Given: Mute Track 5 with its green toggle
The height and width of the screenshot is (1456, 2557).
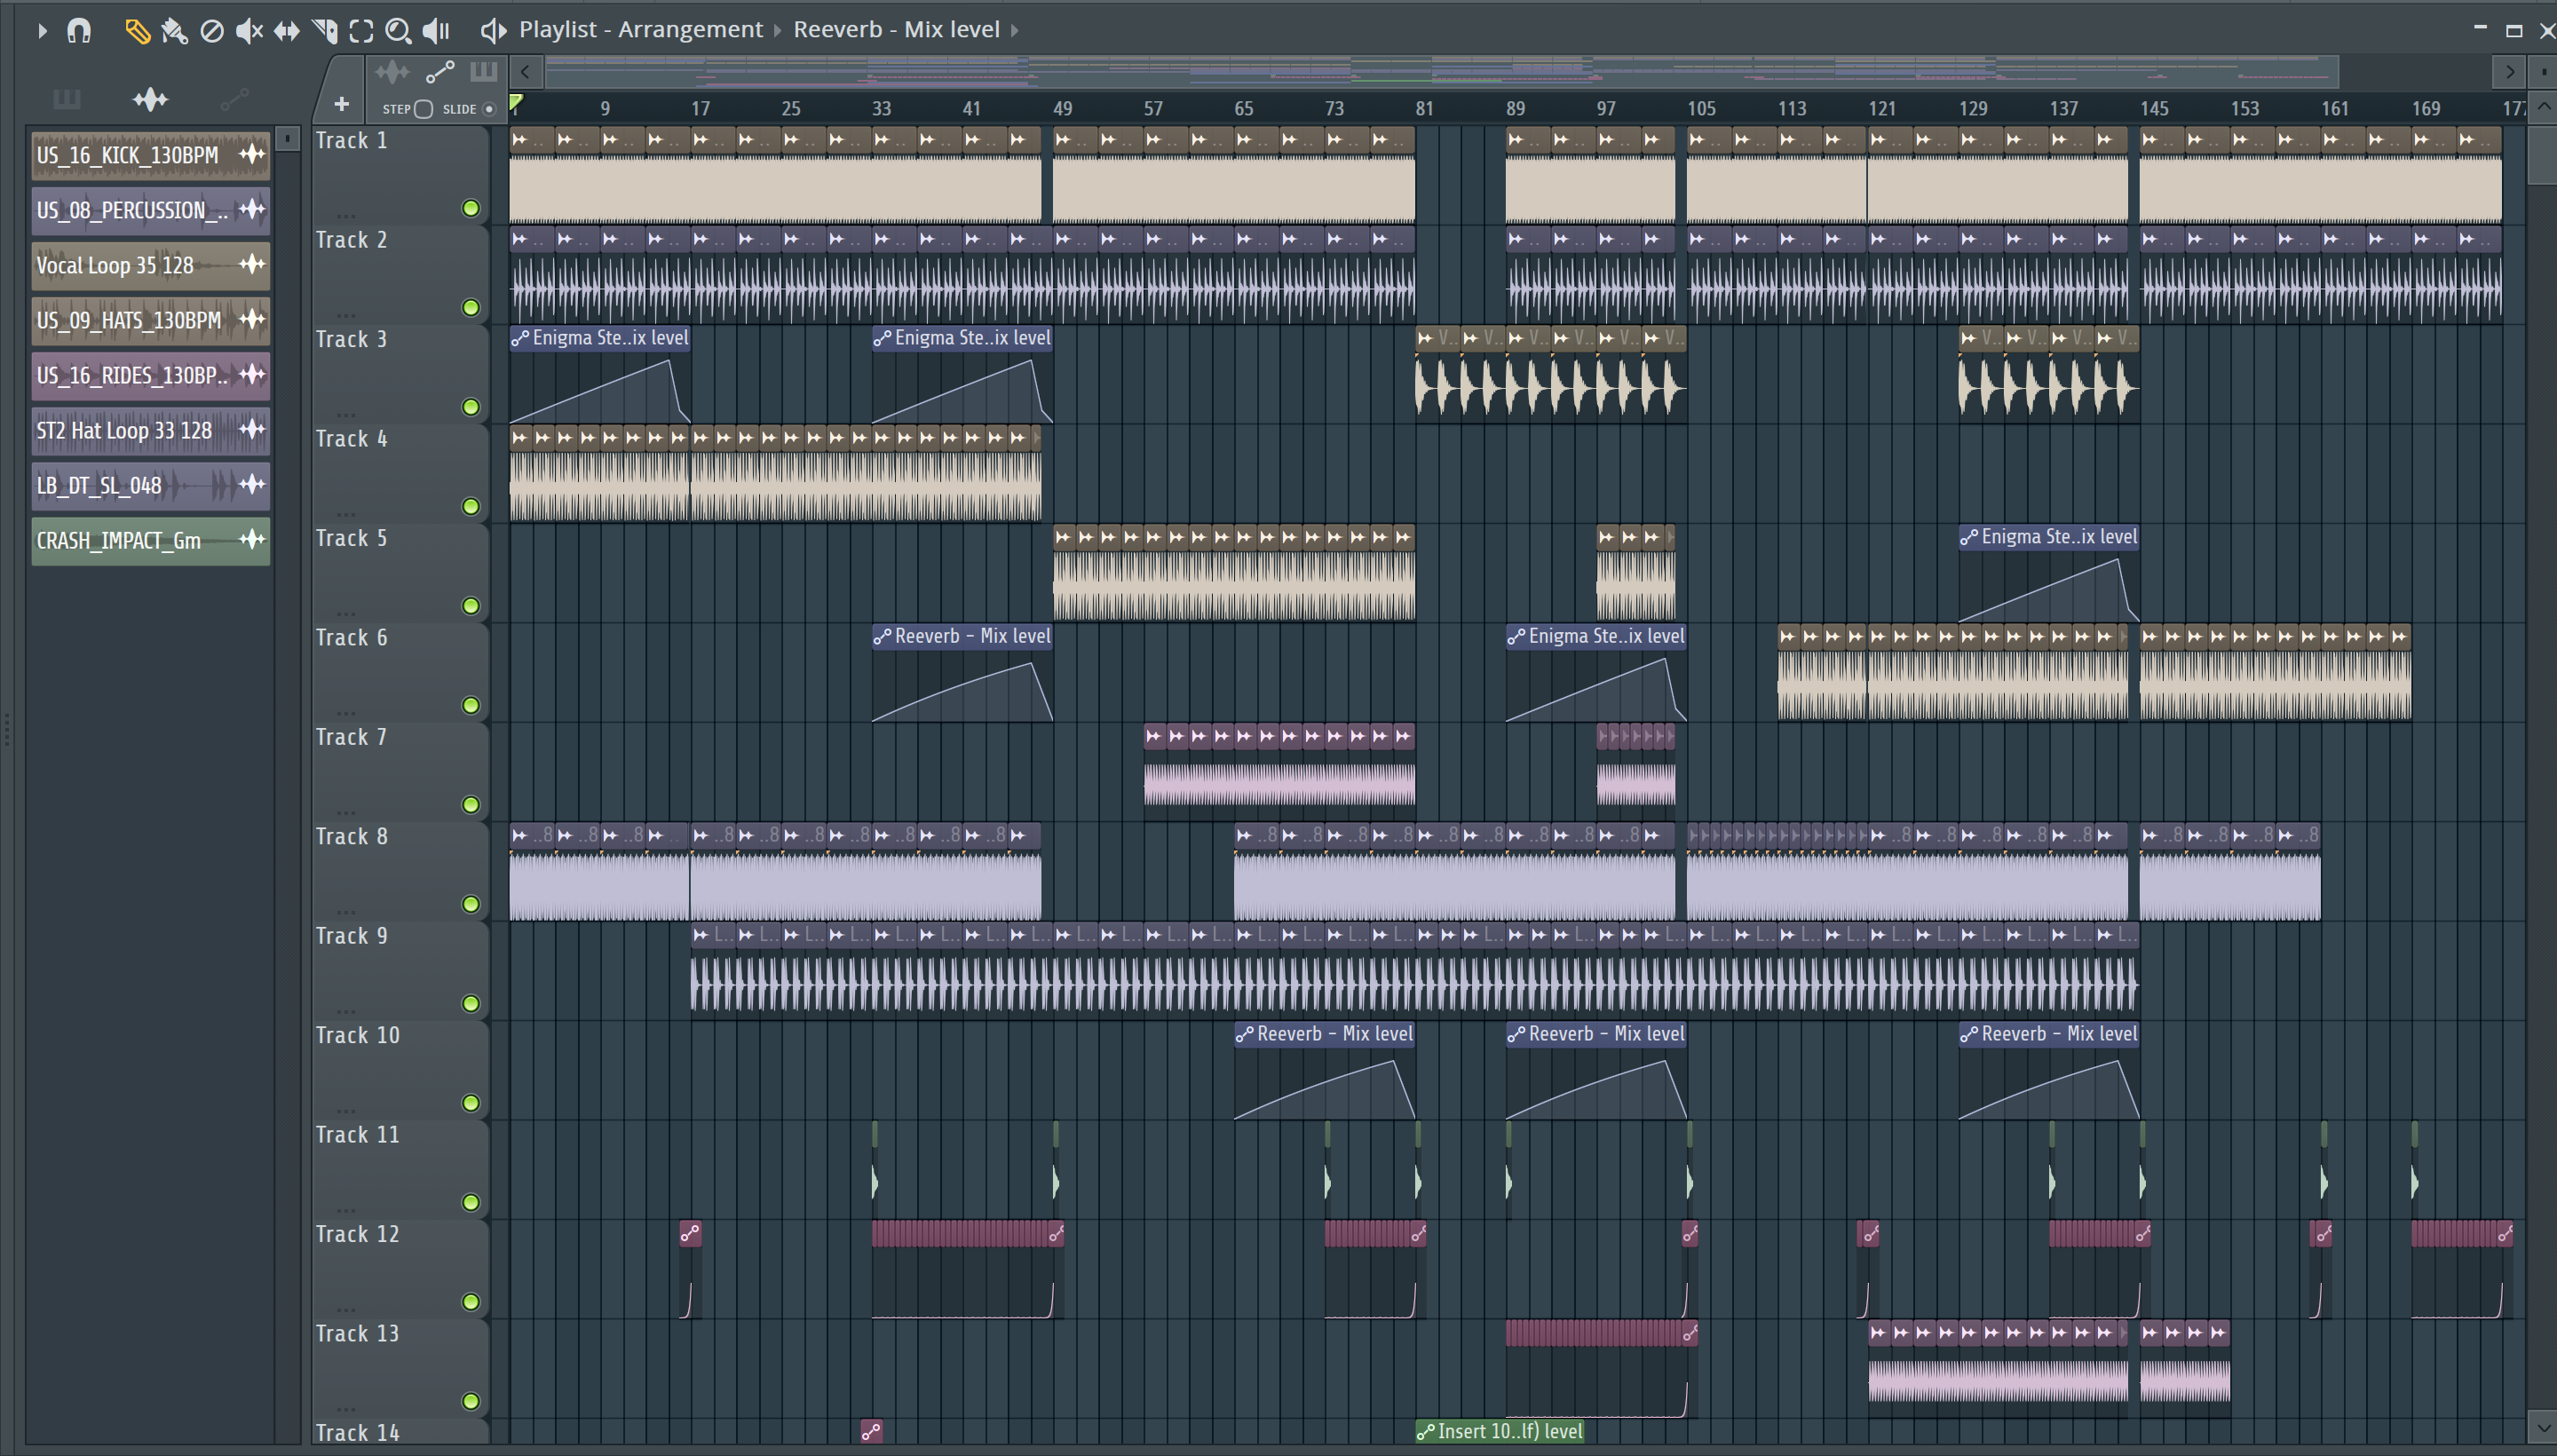Looking at the screenshot, I should 470,606.
